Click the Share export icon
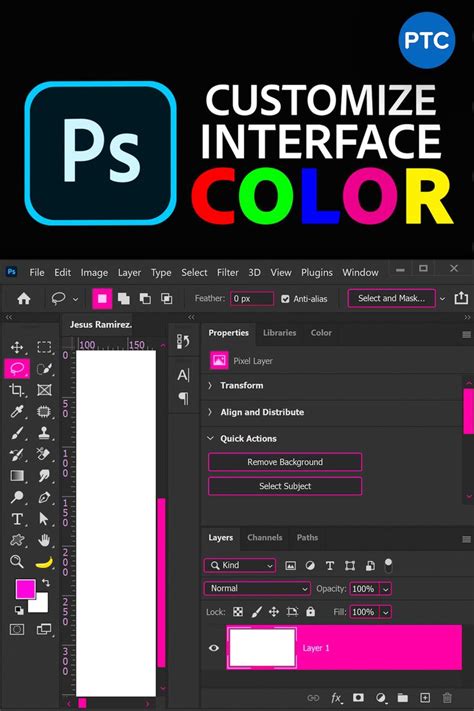This screenshot has height=711, width=474. [x=461, y=298]
